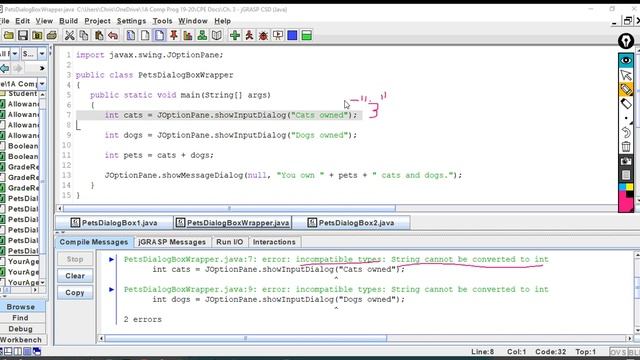Open the Build menu
The image size is (640, 360).
tap(68, 21)
